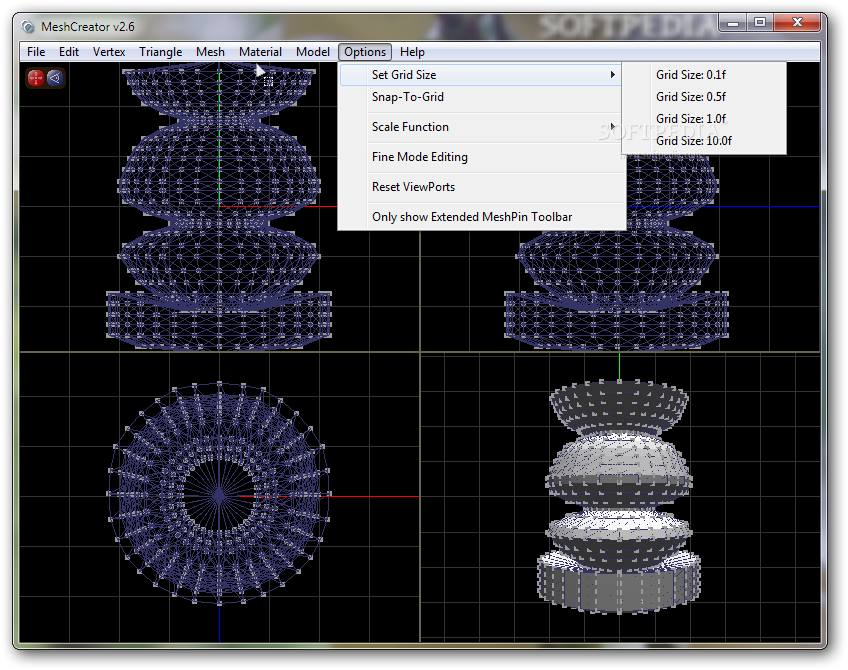Open the File menu
Screen dimensions: 848x670
coord(36,52)
